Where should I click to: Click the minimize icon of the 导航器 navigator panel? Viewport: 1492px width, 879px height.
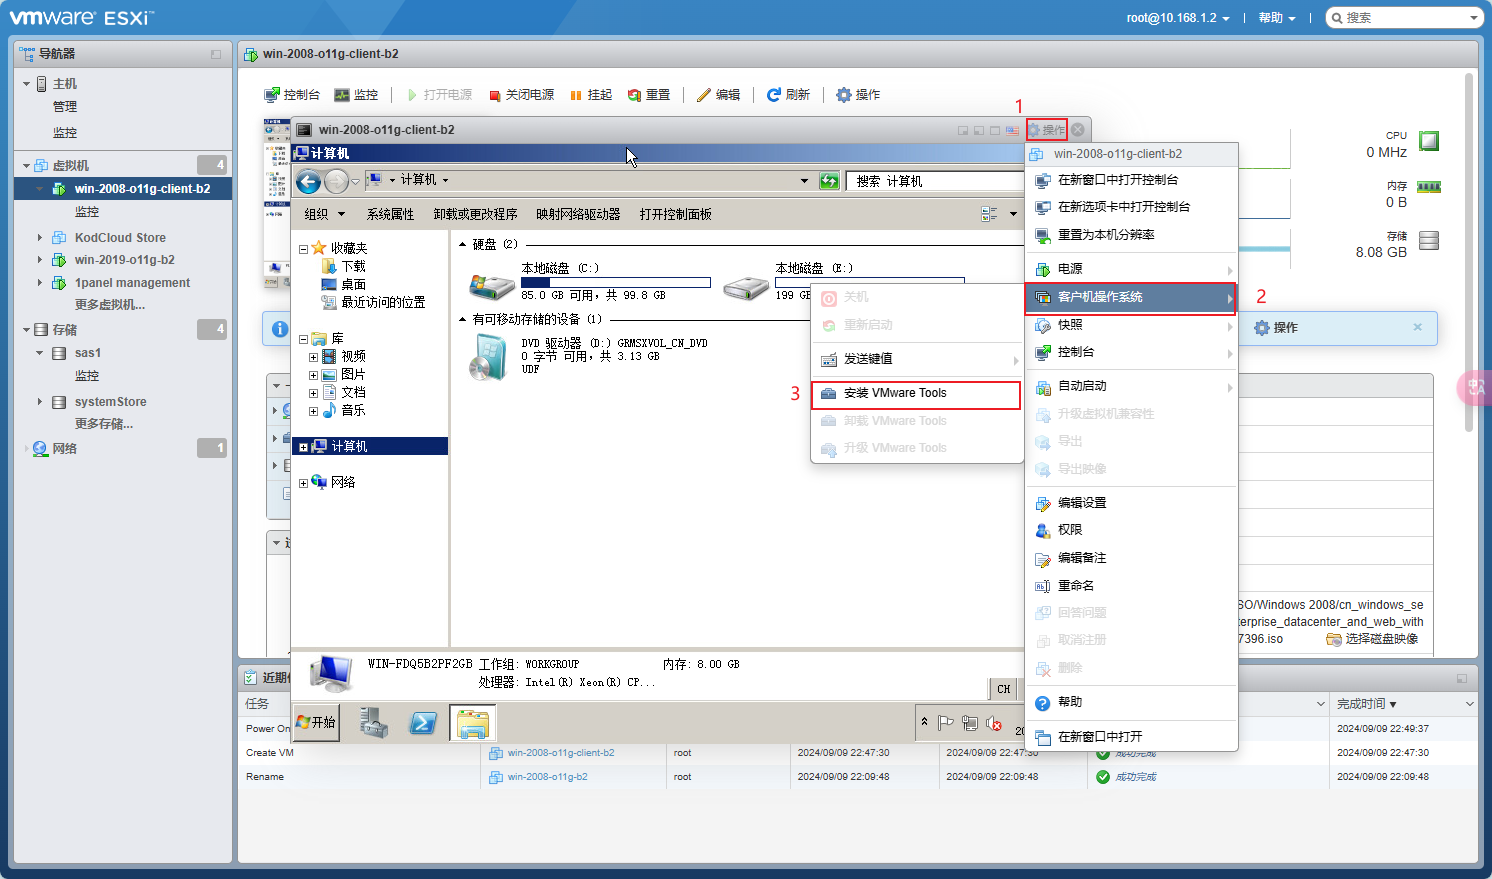coord(216,54)
